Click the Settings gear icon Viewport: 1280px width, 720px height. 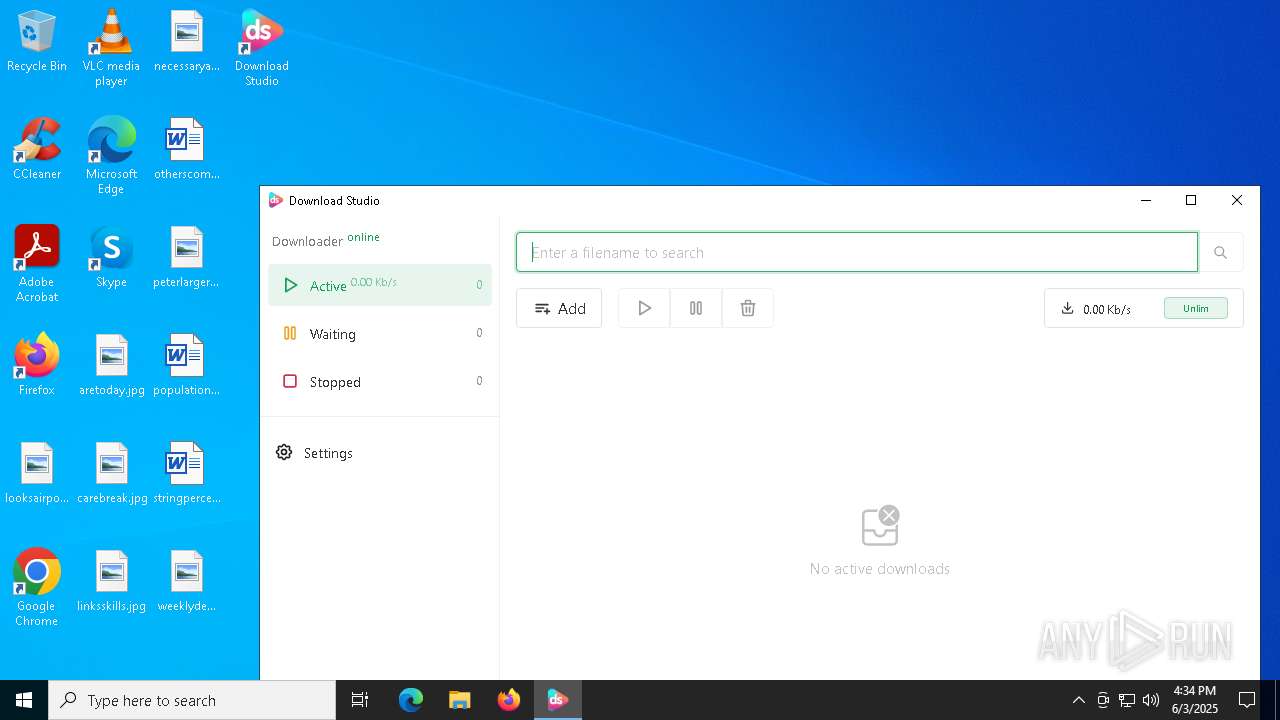click(x=284, y=453)
